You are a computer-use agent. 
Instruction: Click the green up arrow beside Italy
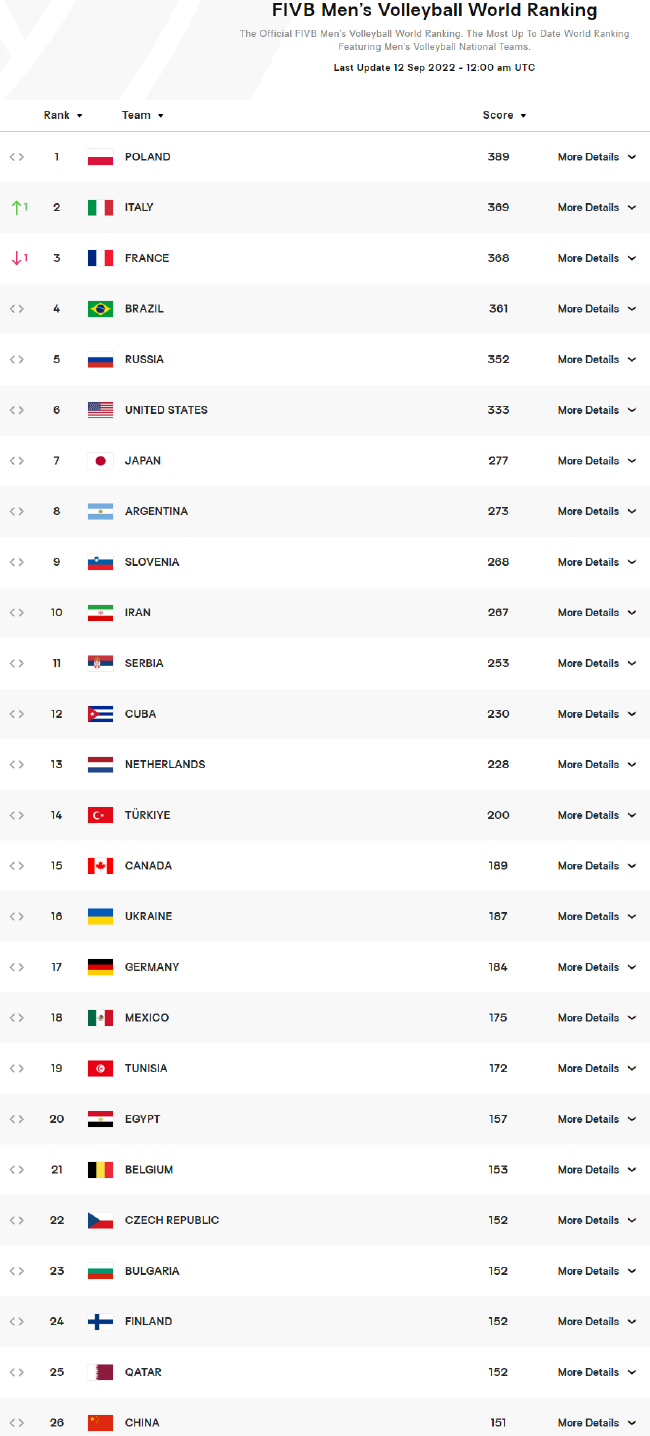pyautogui.click(x=16, y=208)
